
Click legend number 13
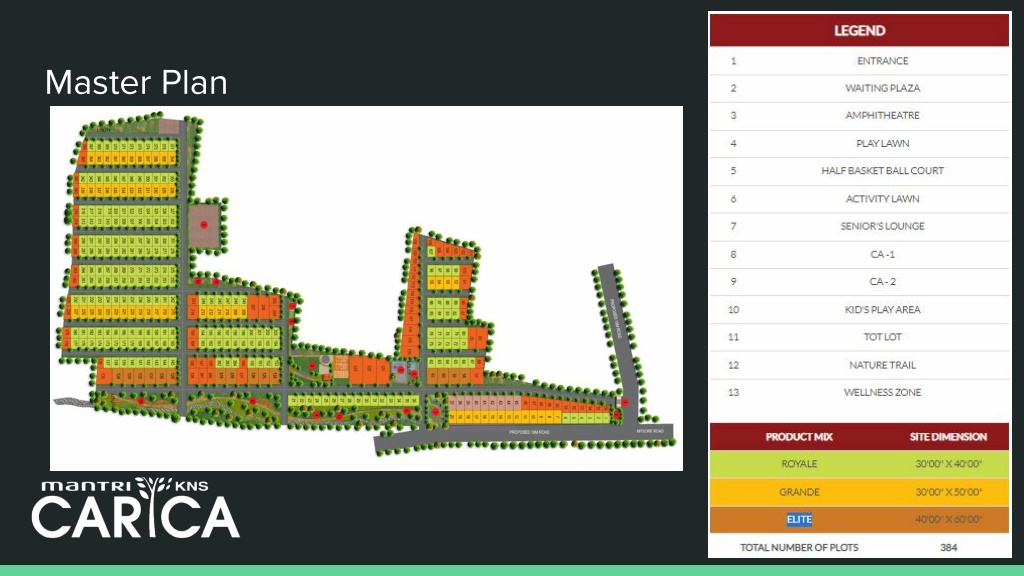[733, 393]
